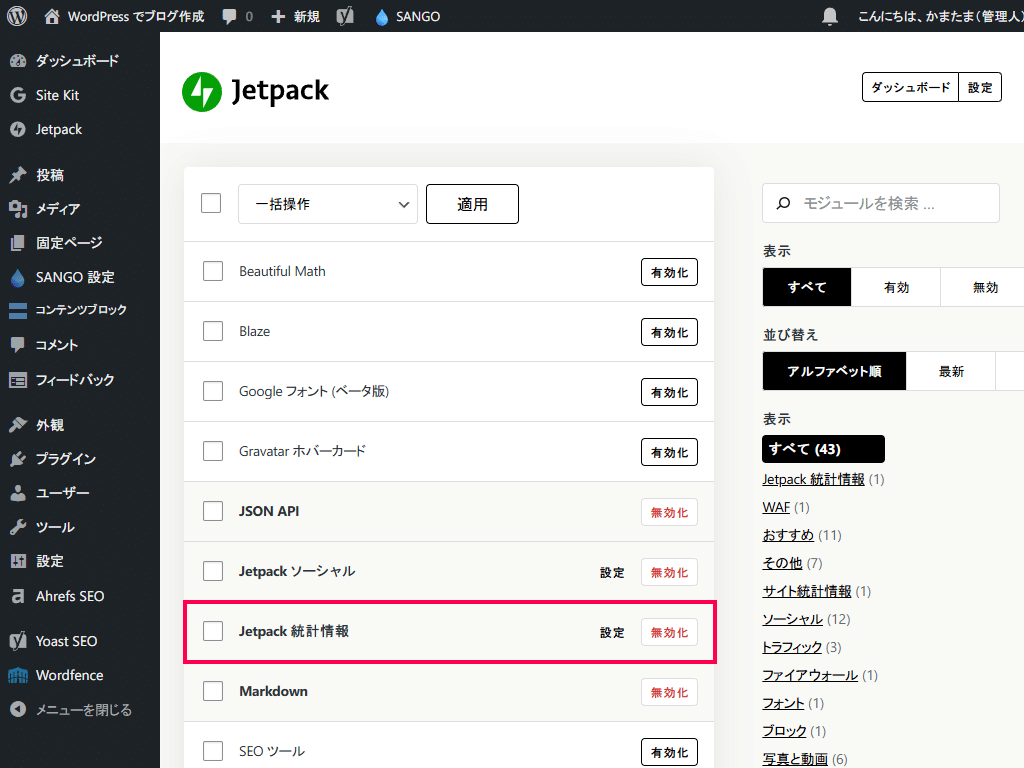Open the 一括操作 dropdown
This screenshot has height=768, width=1024.
327,203
